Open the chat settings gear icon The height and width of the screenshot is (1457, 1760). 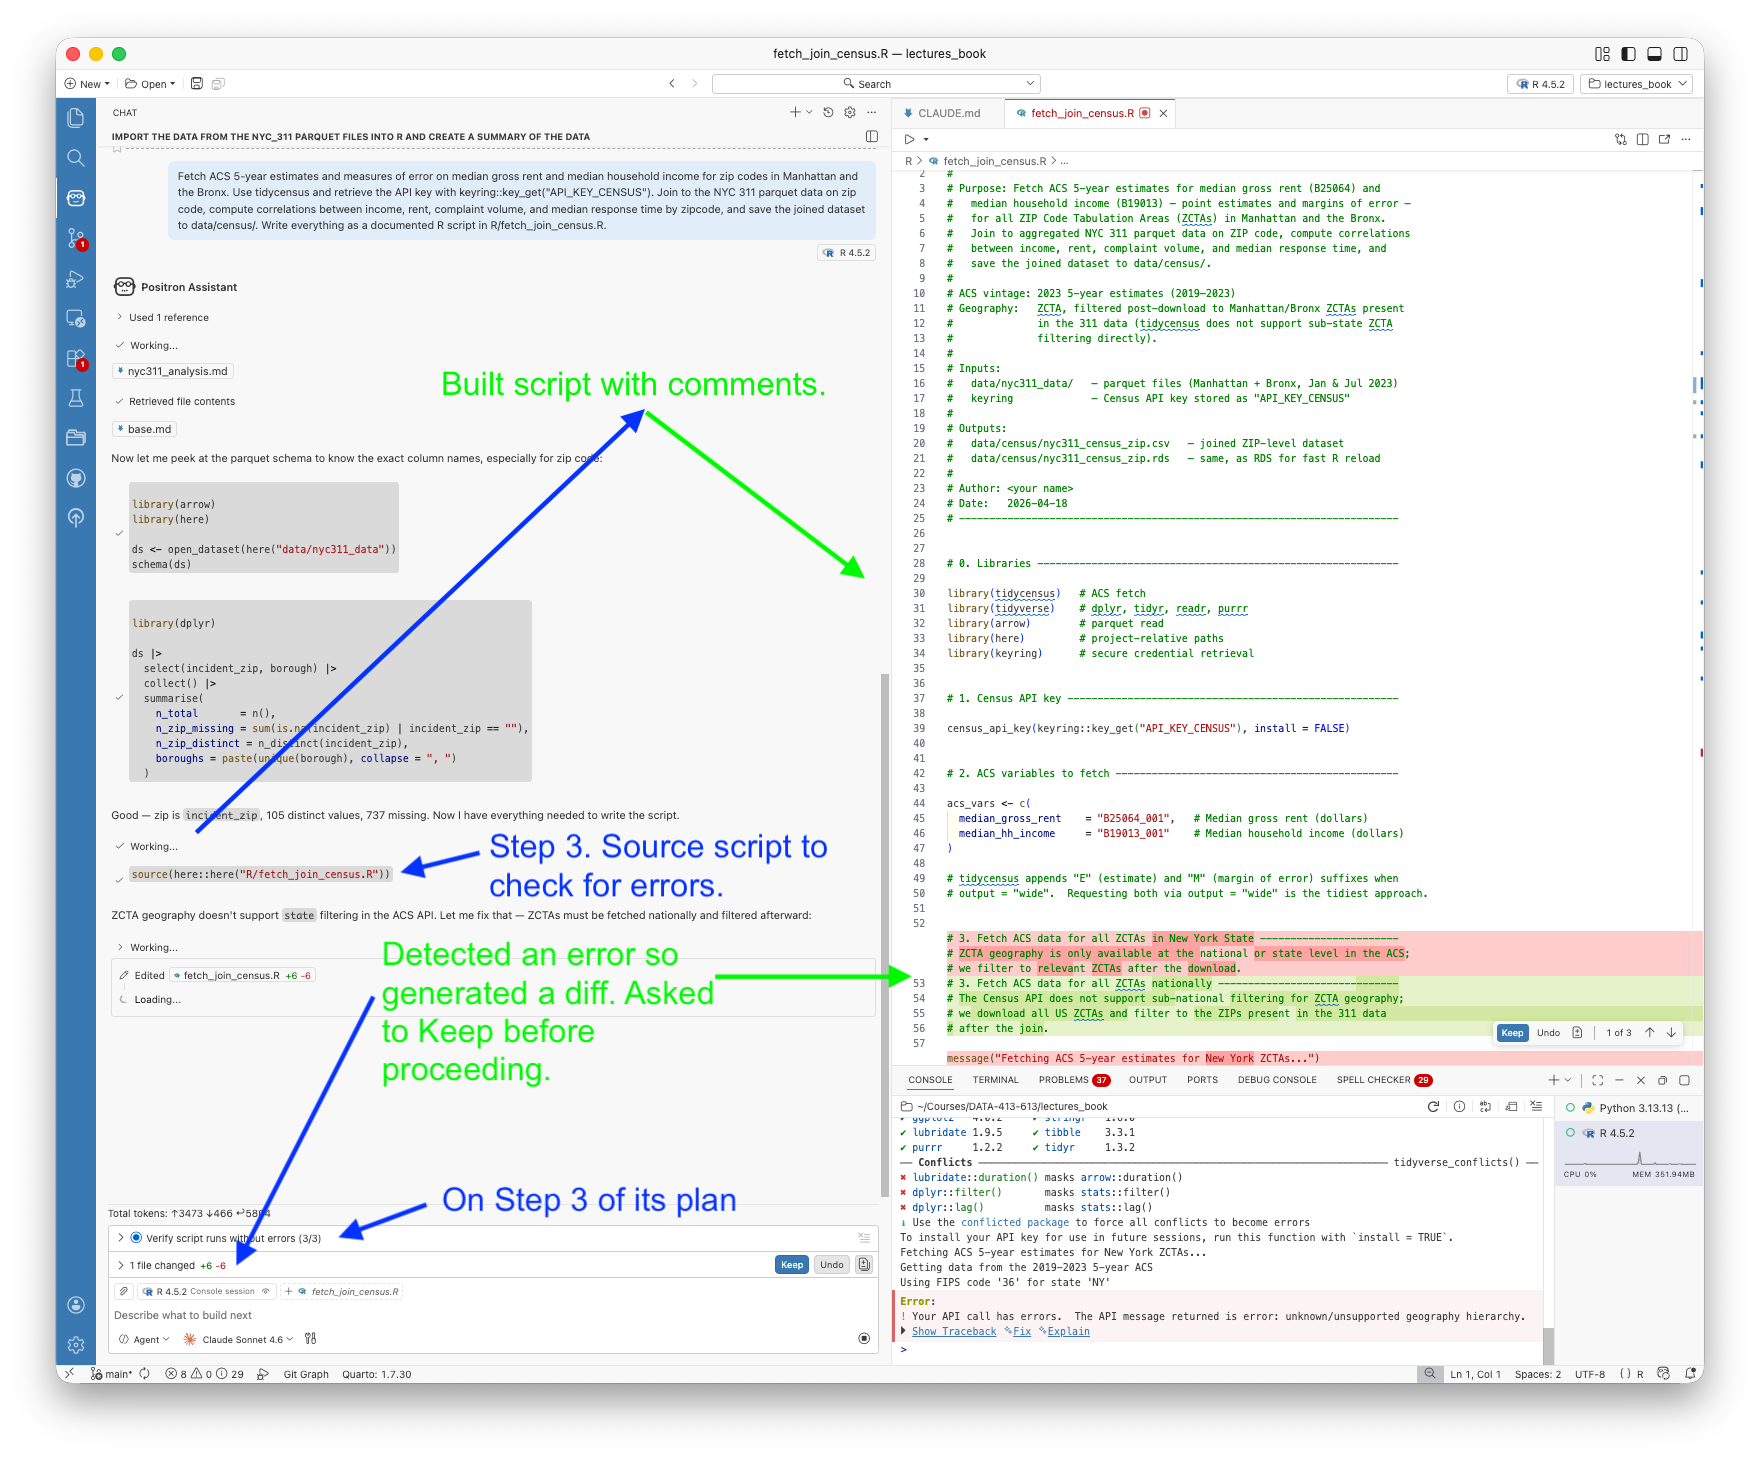851,112
